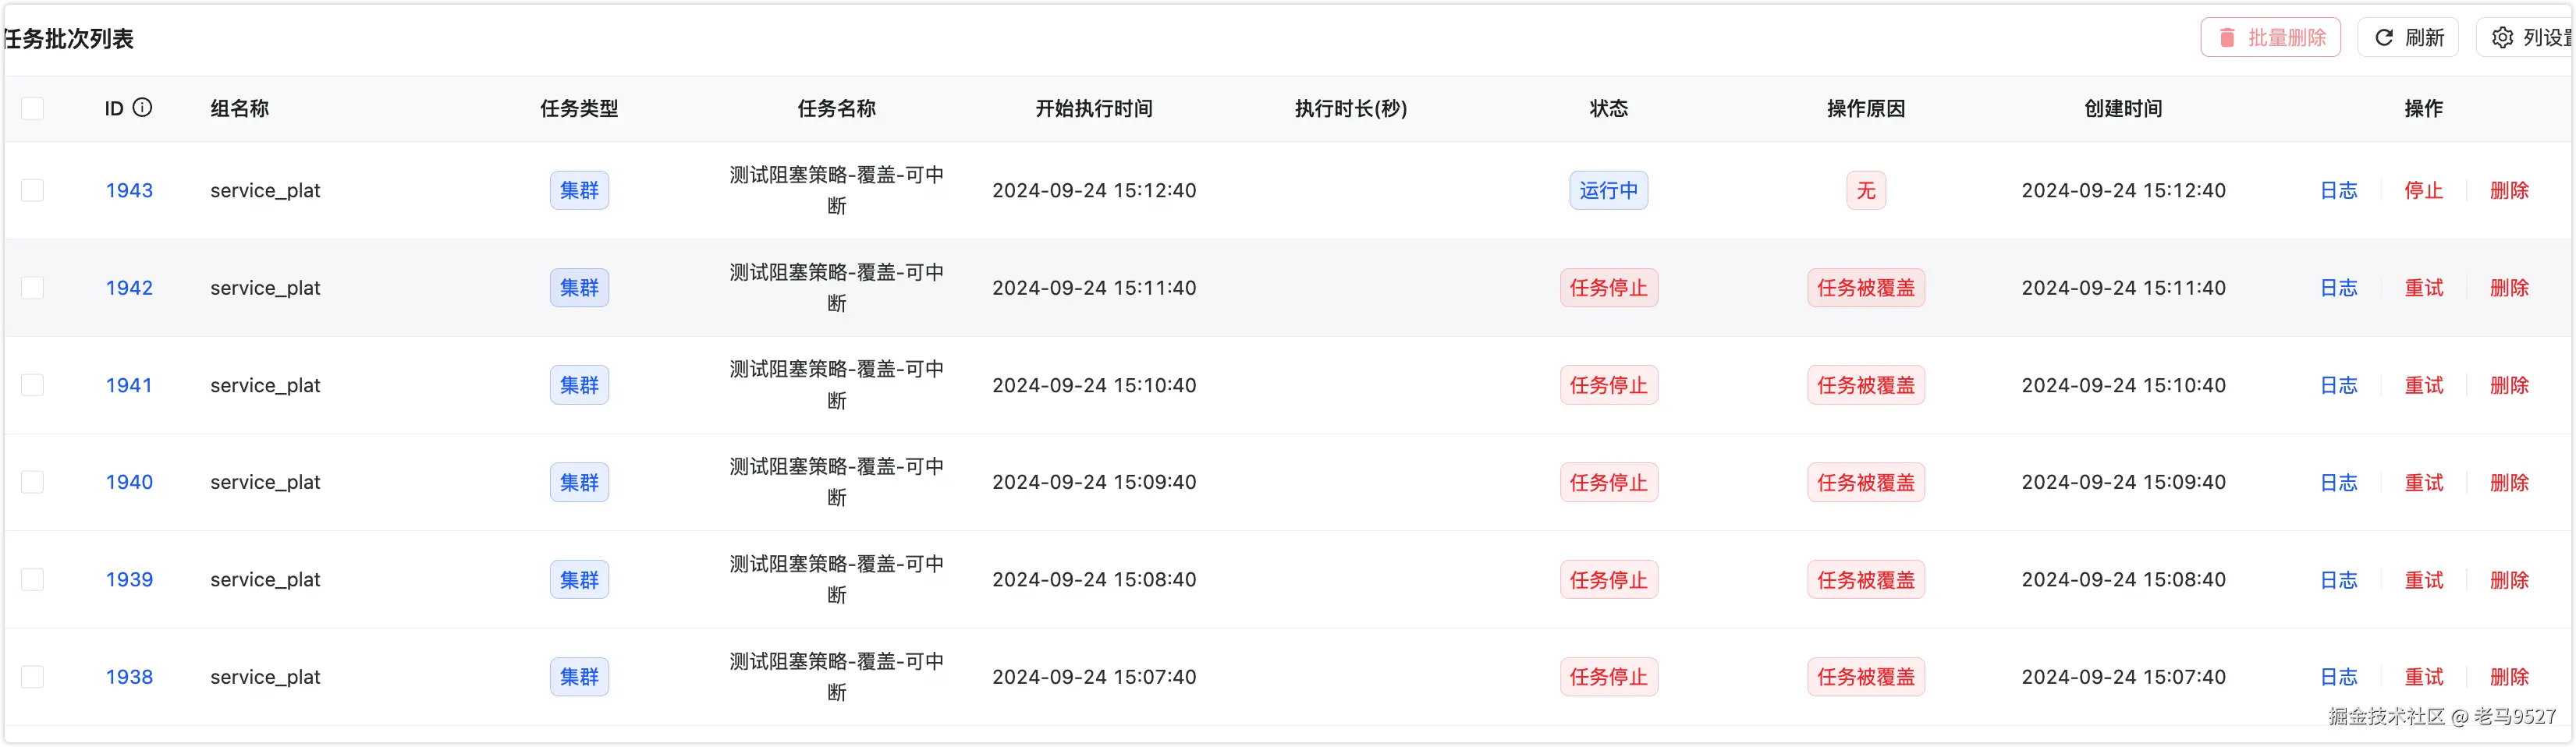Open 日志 for batch 1940
The width and height of the screenshot is (2576, 747).
2338,482
